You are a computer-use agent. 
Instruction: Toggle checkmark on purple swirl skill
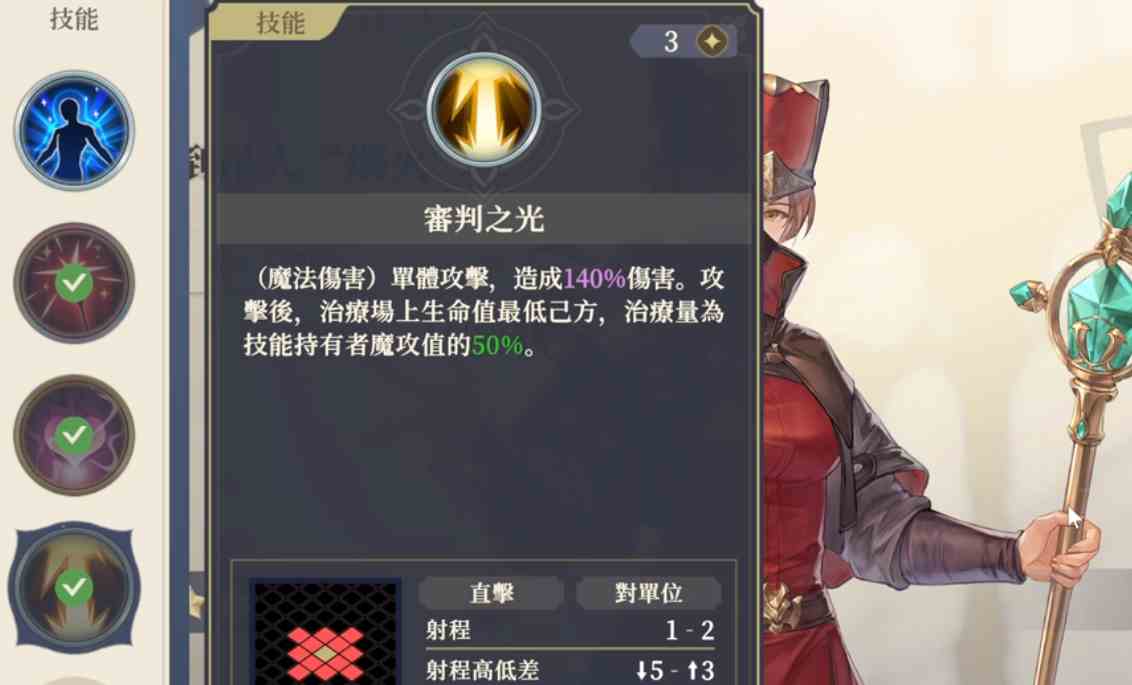(x=74, y=435)
